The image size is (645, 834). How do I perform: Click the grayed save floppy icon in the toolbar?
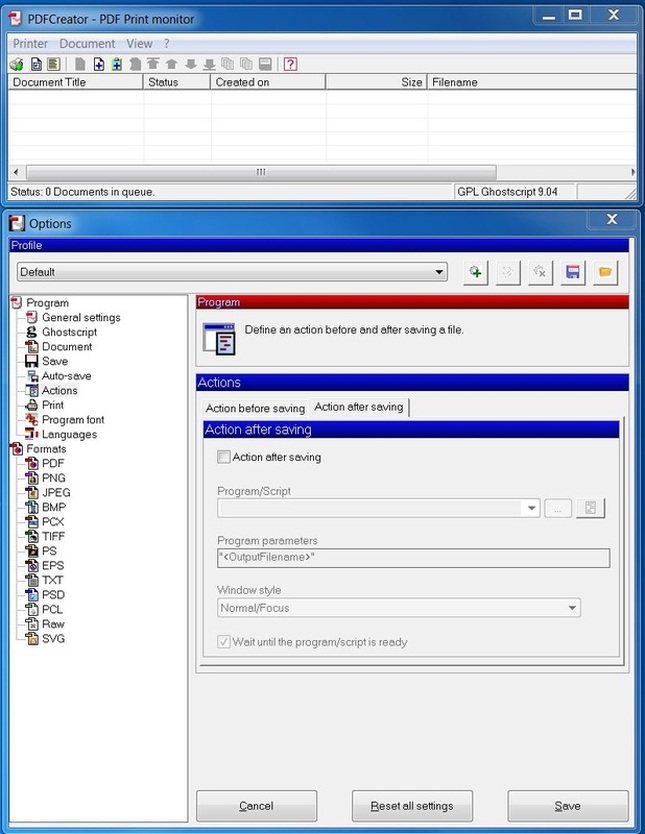click(265, 64)
